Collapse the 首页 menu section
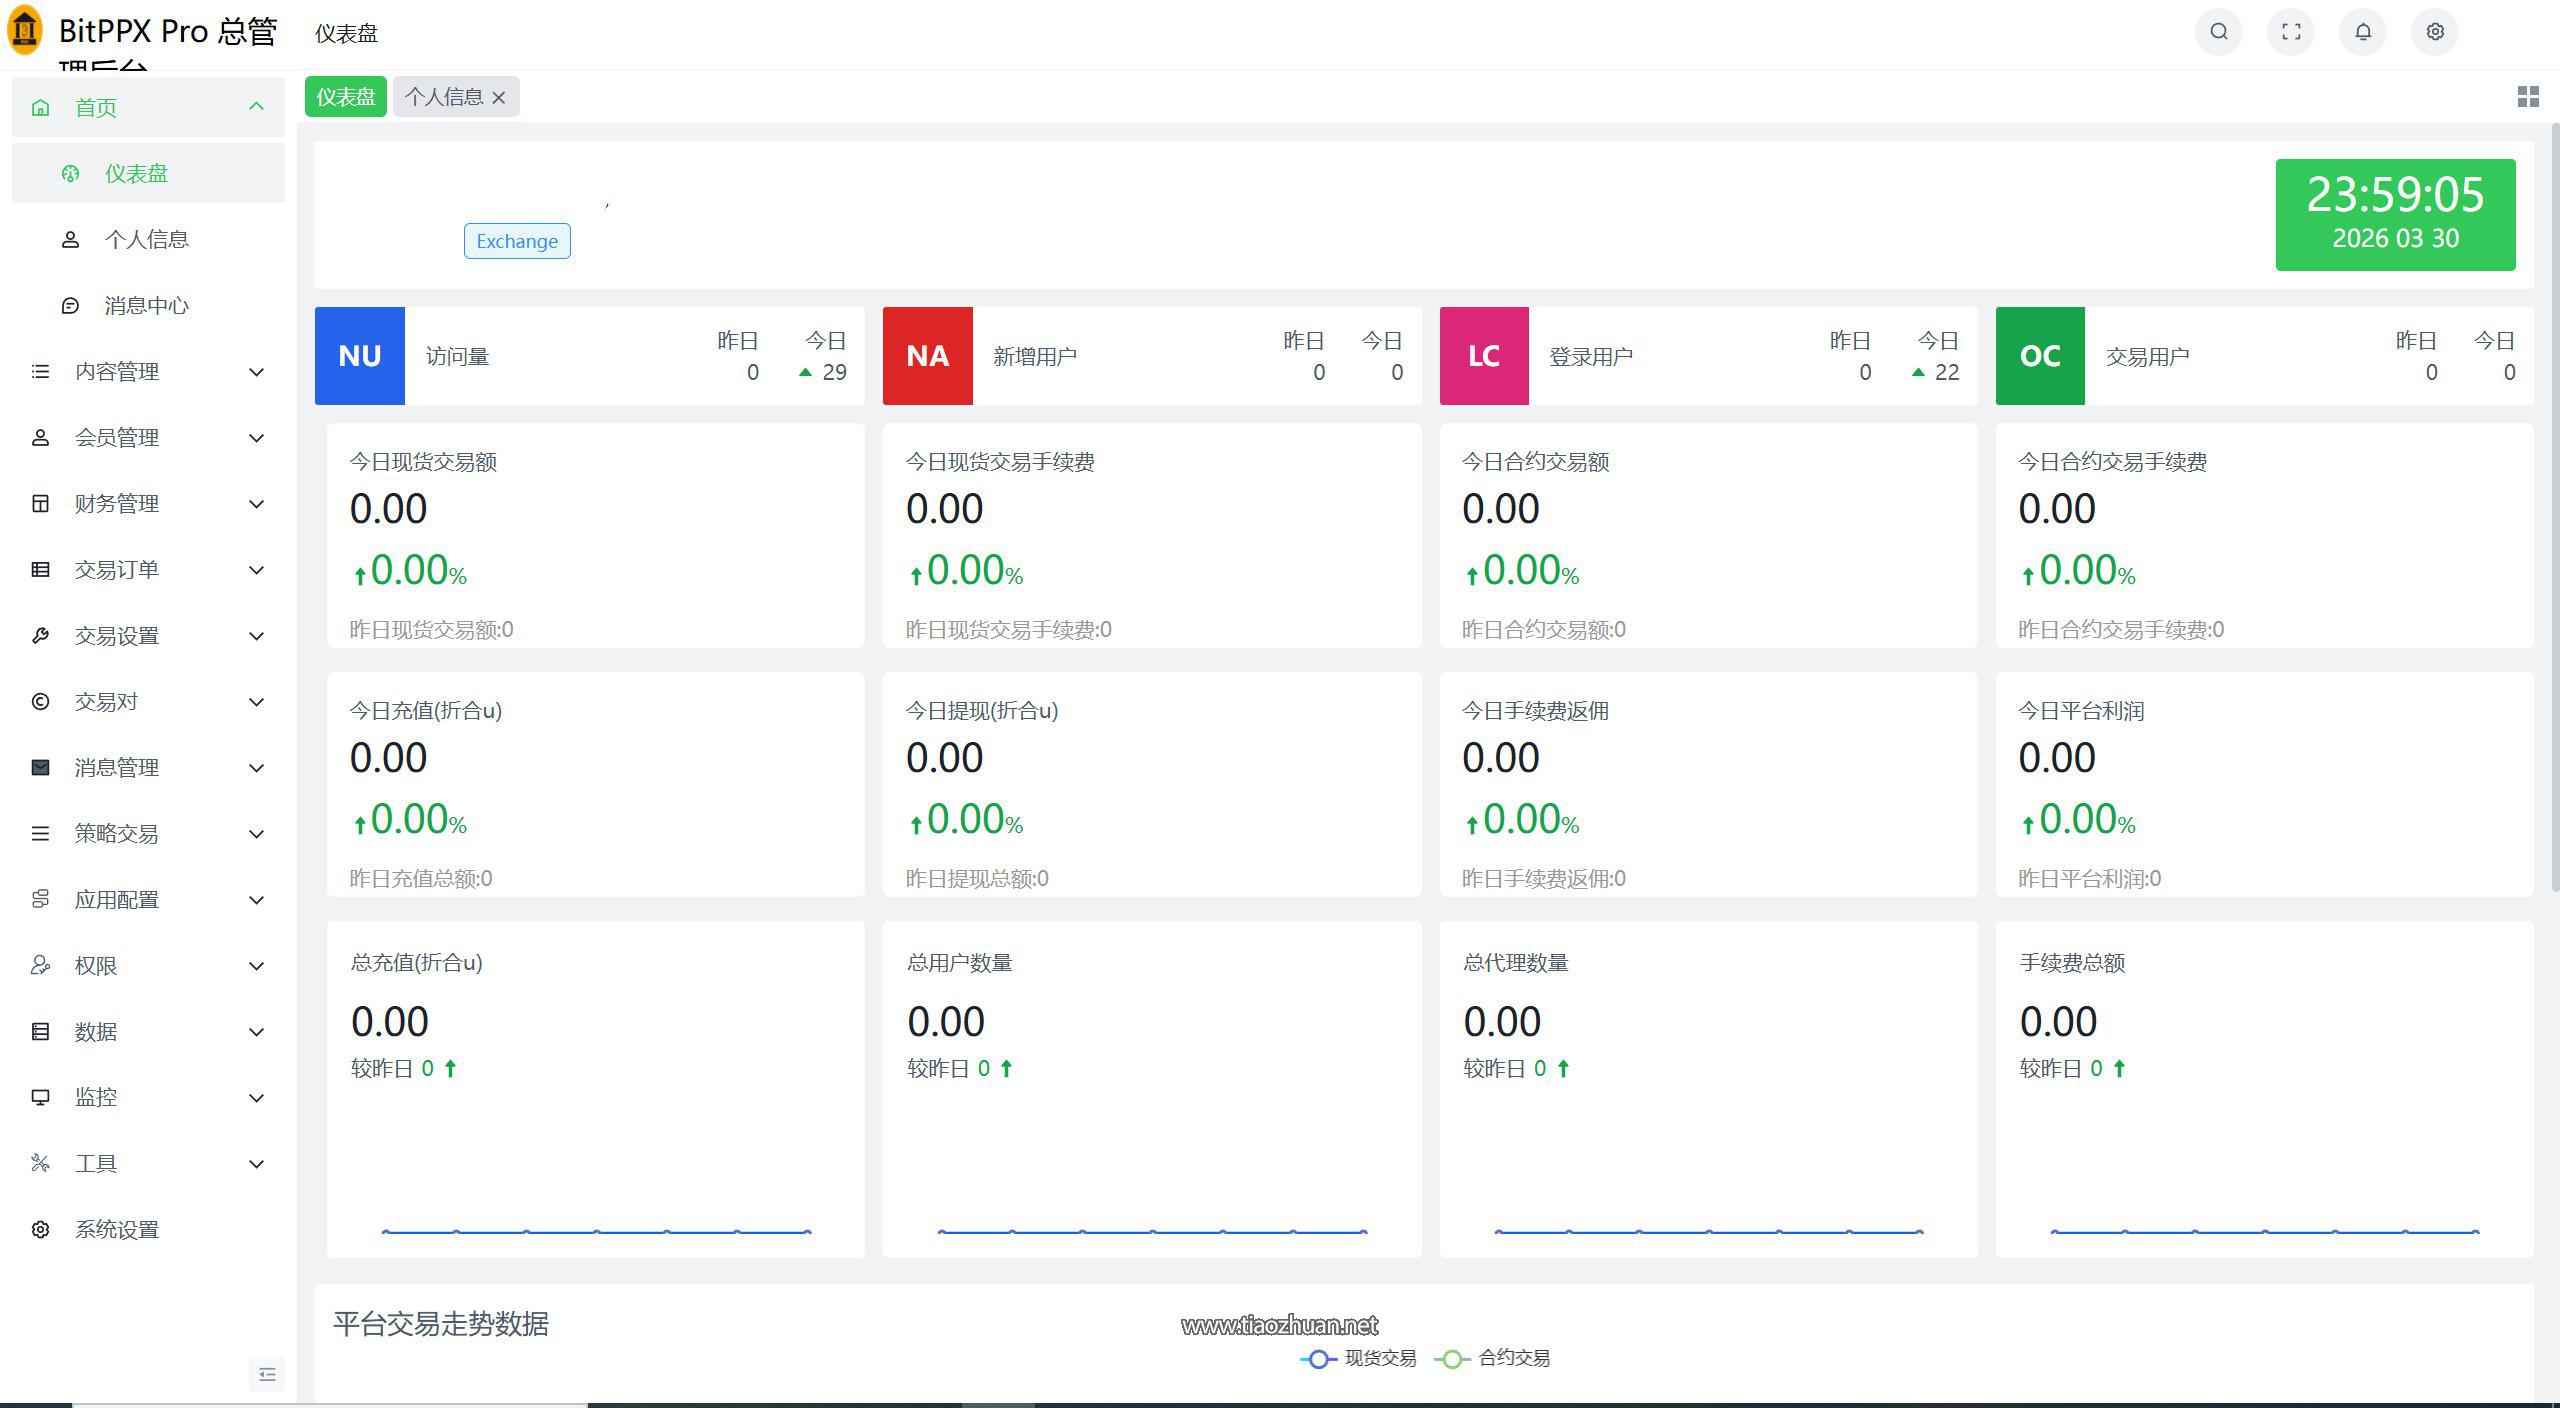The image size is (2560, 1408). coord(256,107)
